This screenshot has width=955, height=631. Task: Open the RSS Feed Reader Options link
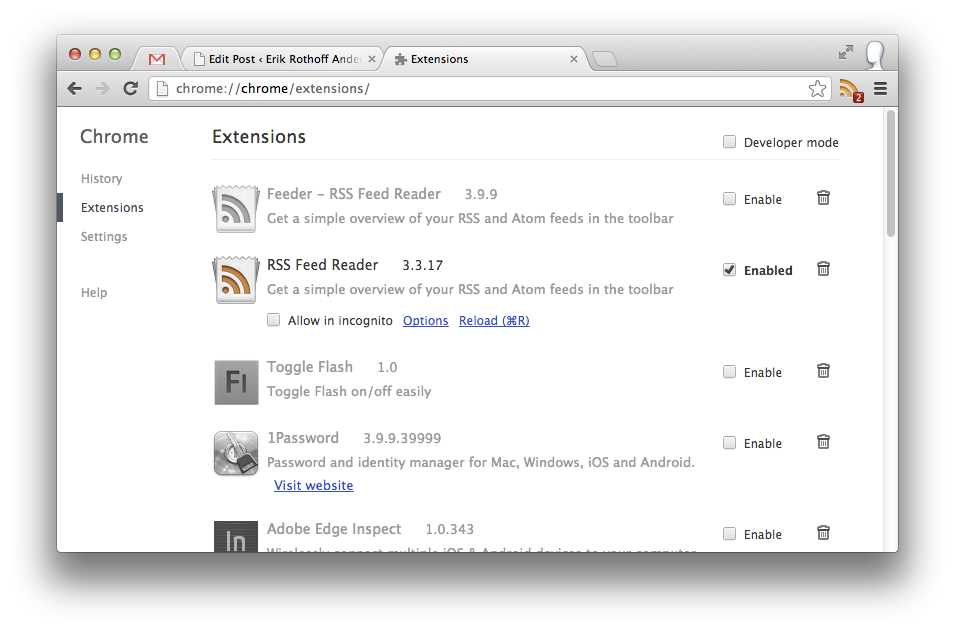tap(426, 320)
